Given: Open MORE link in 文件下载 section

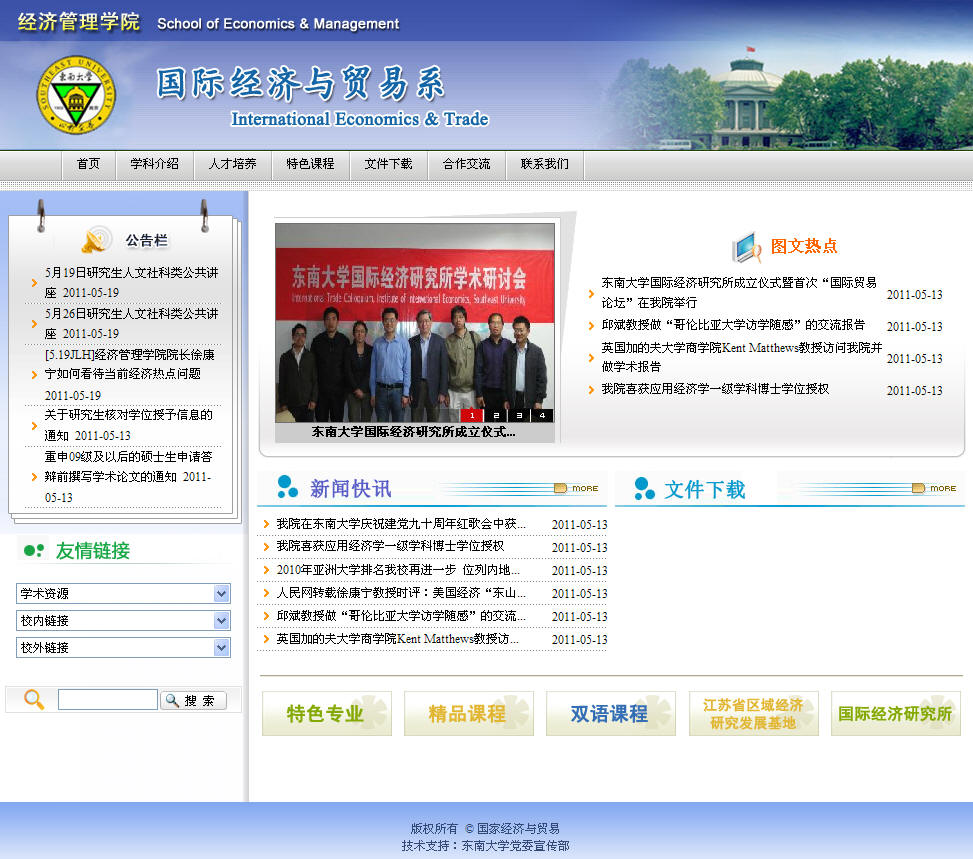Looking at the screenshot, I should [934, 488].
